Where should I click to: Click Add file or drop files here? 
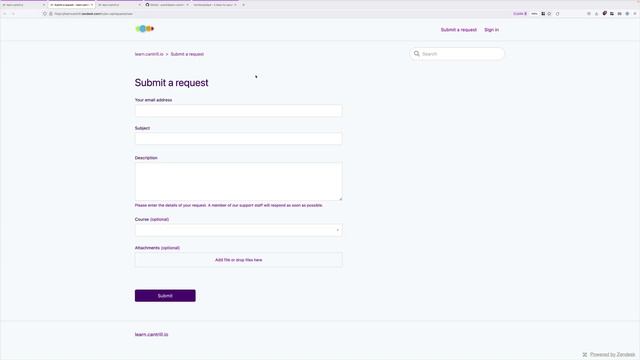(x=238, y=260)
